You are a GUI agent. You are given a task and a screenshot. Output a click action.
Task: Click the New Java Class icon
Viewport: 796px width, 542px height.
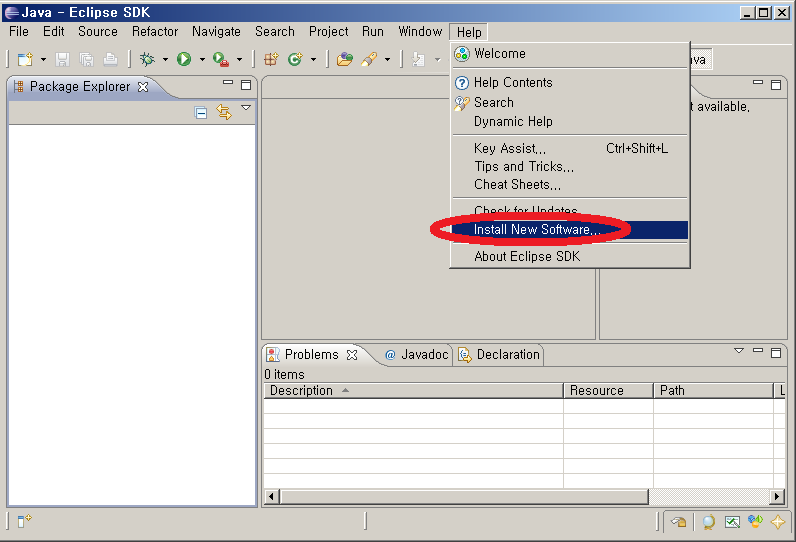click(295, 59)
